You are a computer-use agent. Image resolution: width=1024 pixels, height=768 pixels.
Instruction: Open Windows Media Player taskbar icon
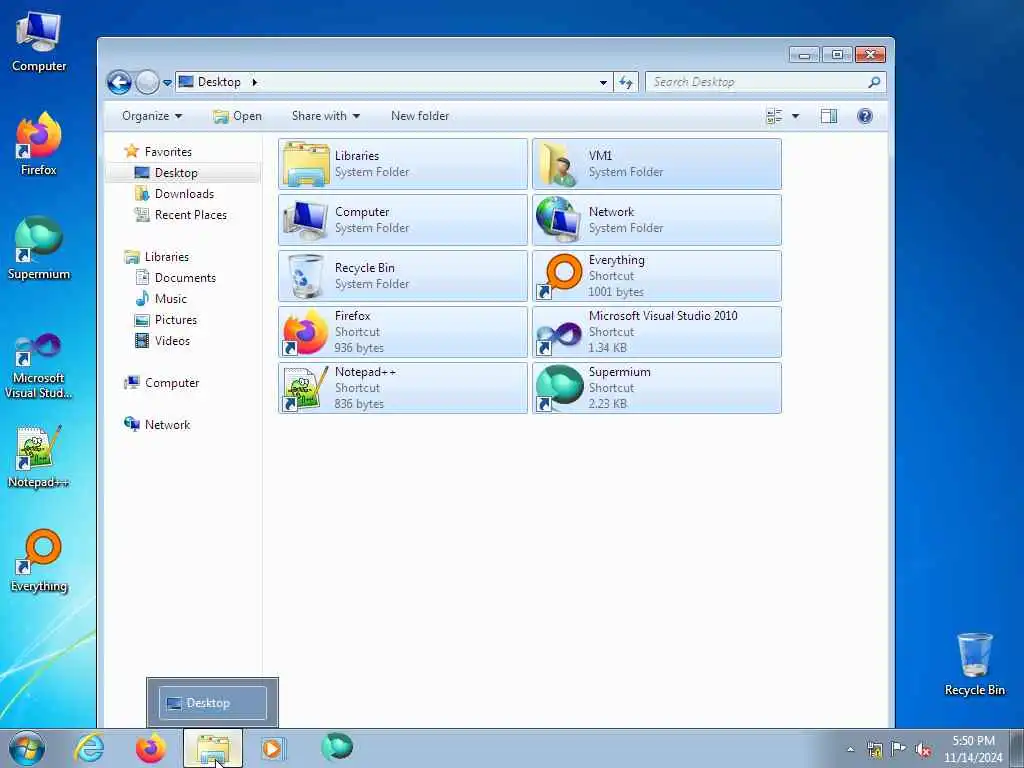tap(273, 748)
